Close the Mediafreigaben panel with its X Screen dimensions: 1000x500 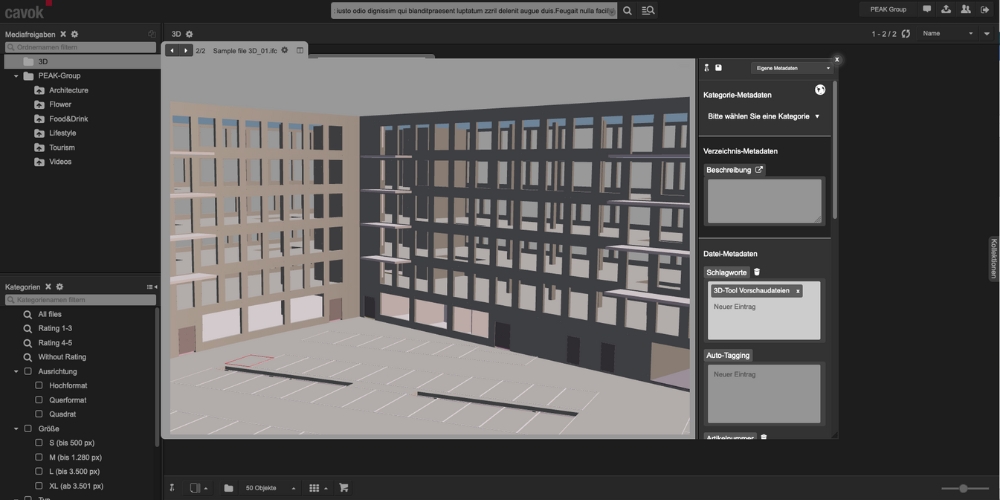[63, 34]
